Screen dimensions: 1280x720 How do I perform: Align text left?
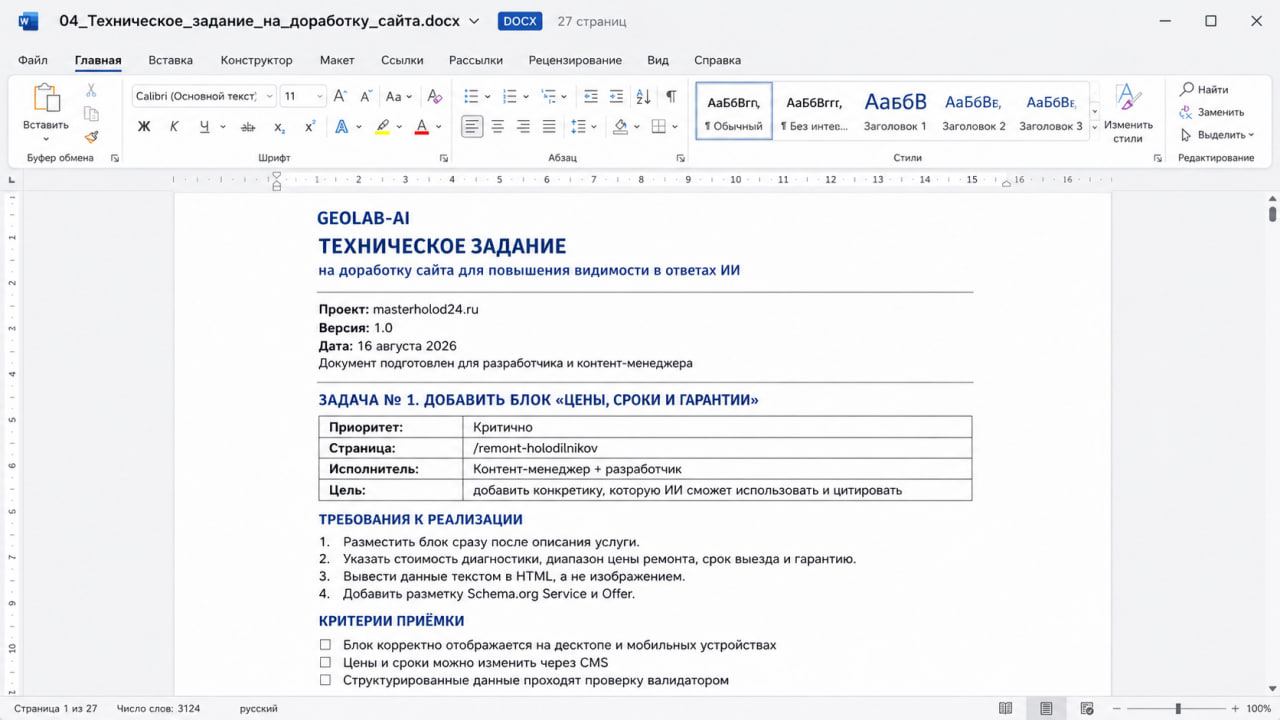point(472,127)
